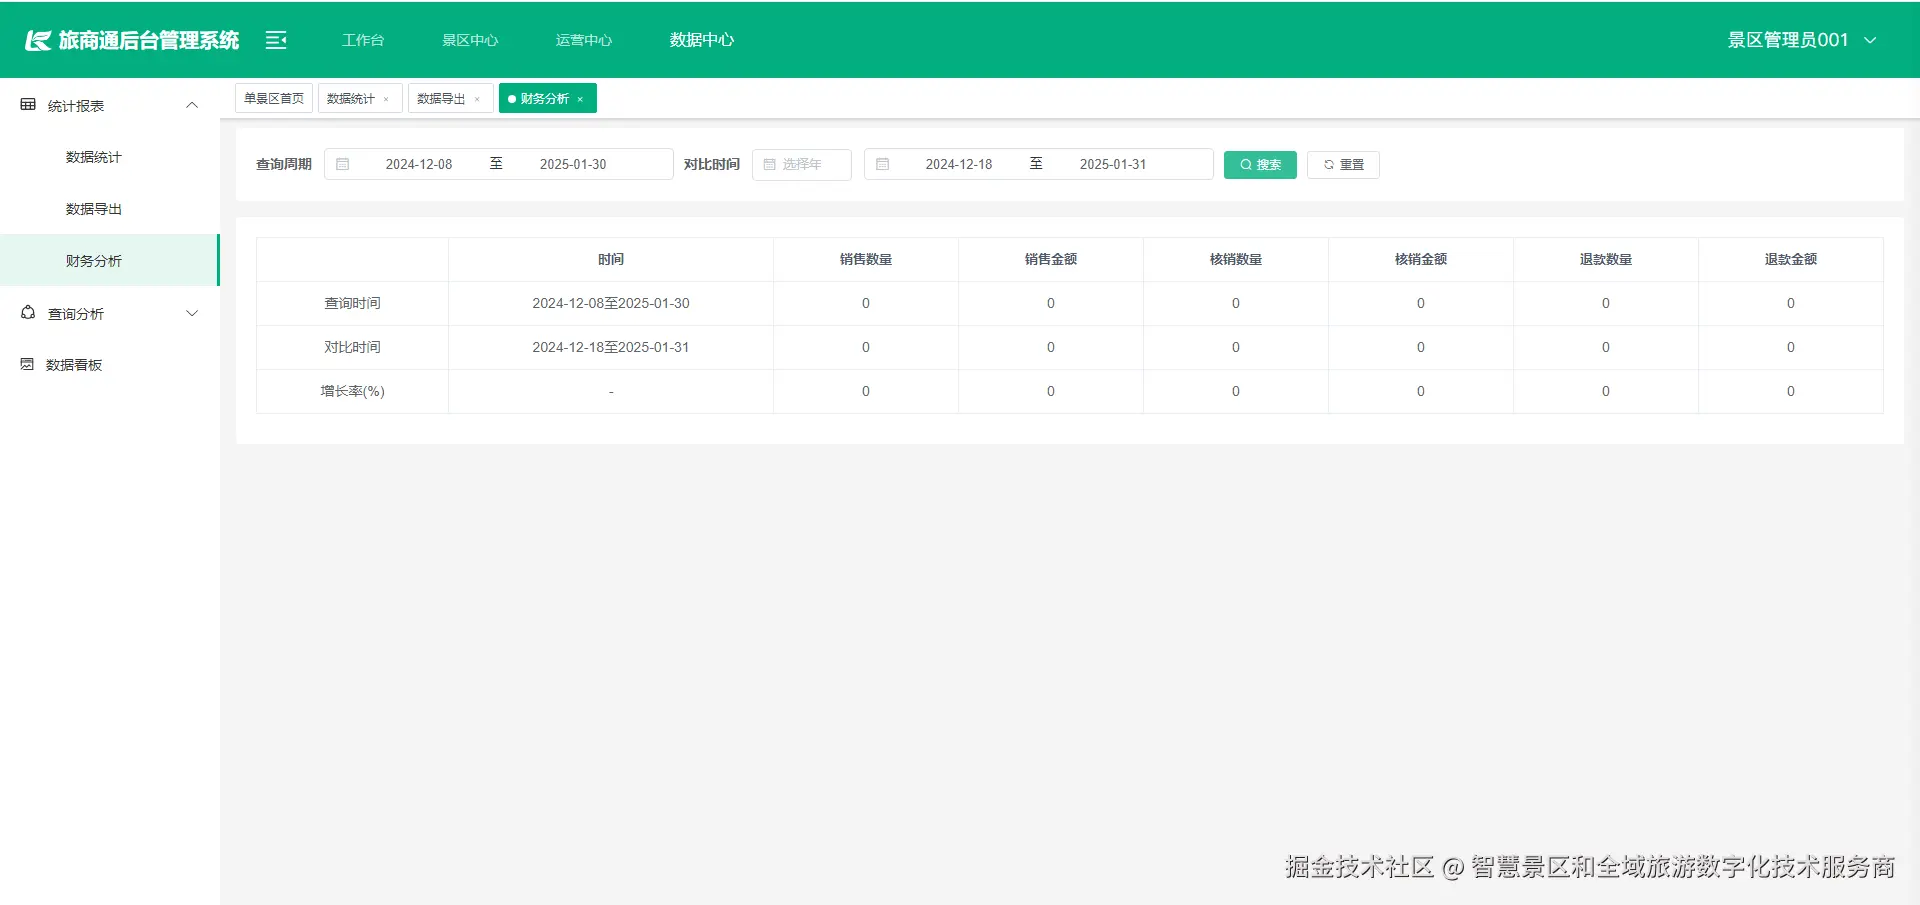Click the 旅商通 logo icon
Screen dimensions: 1920x905
click(38, 39)
